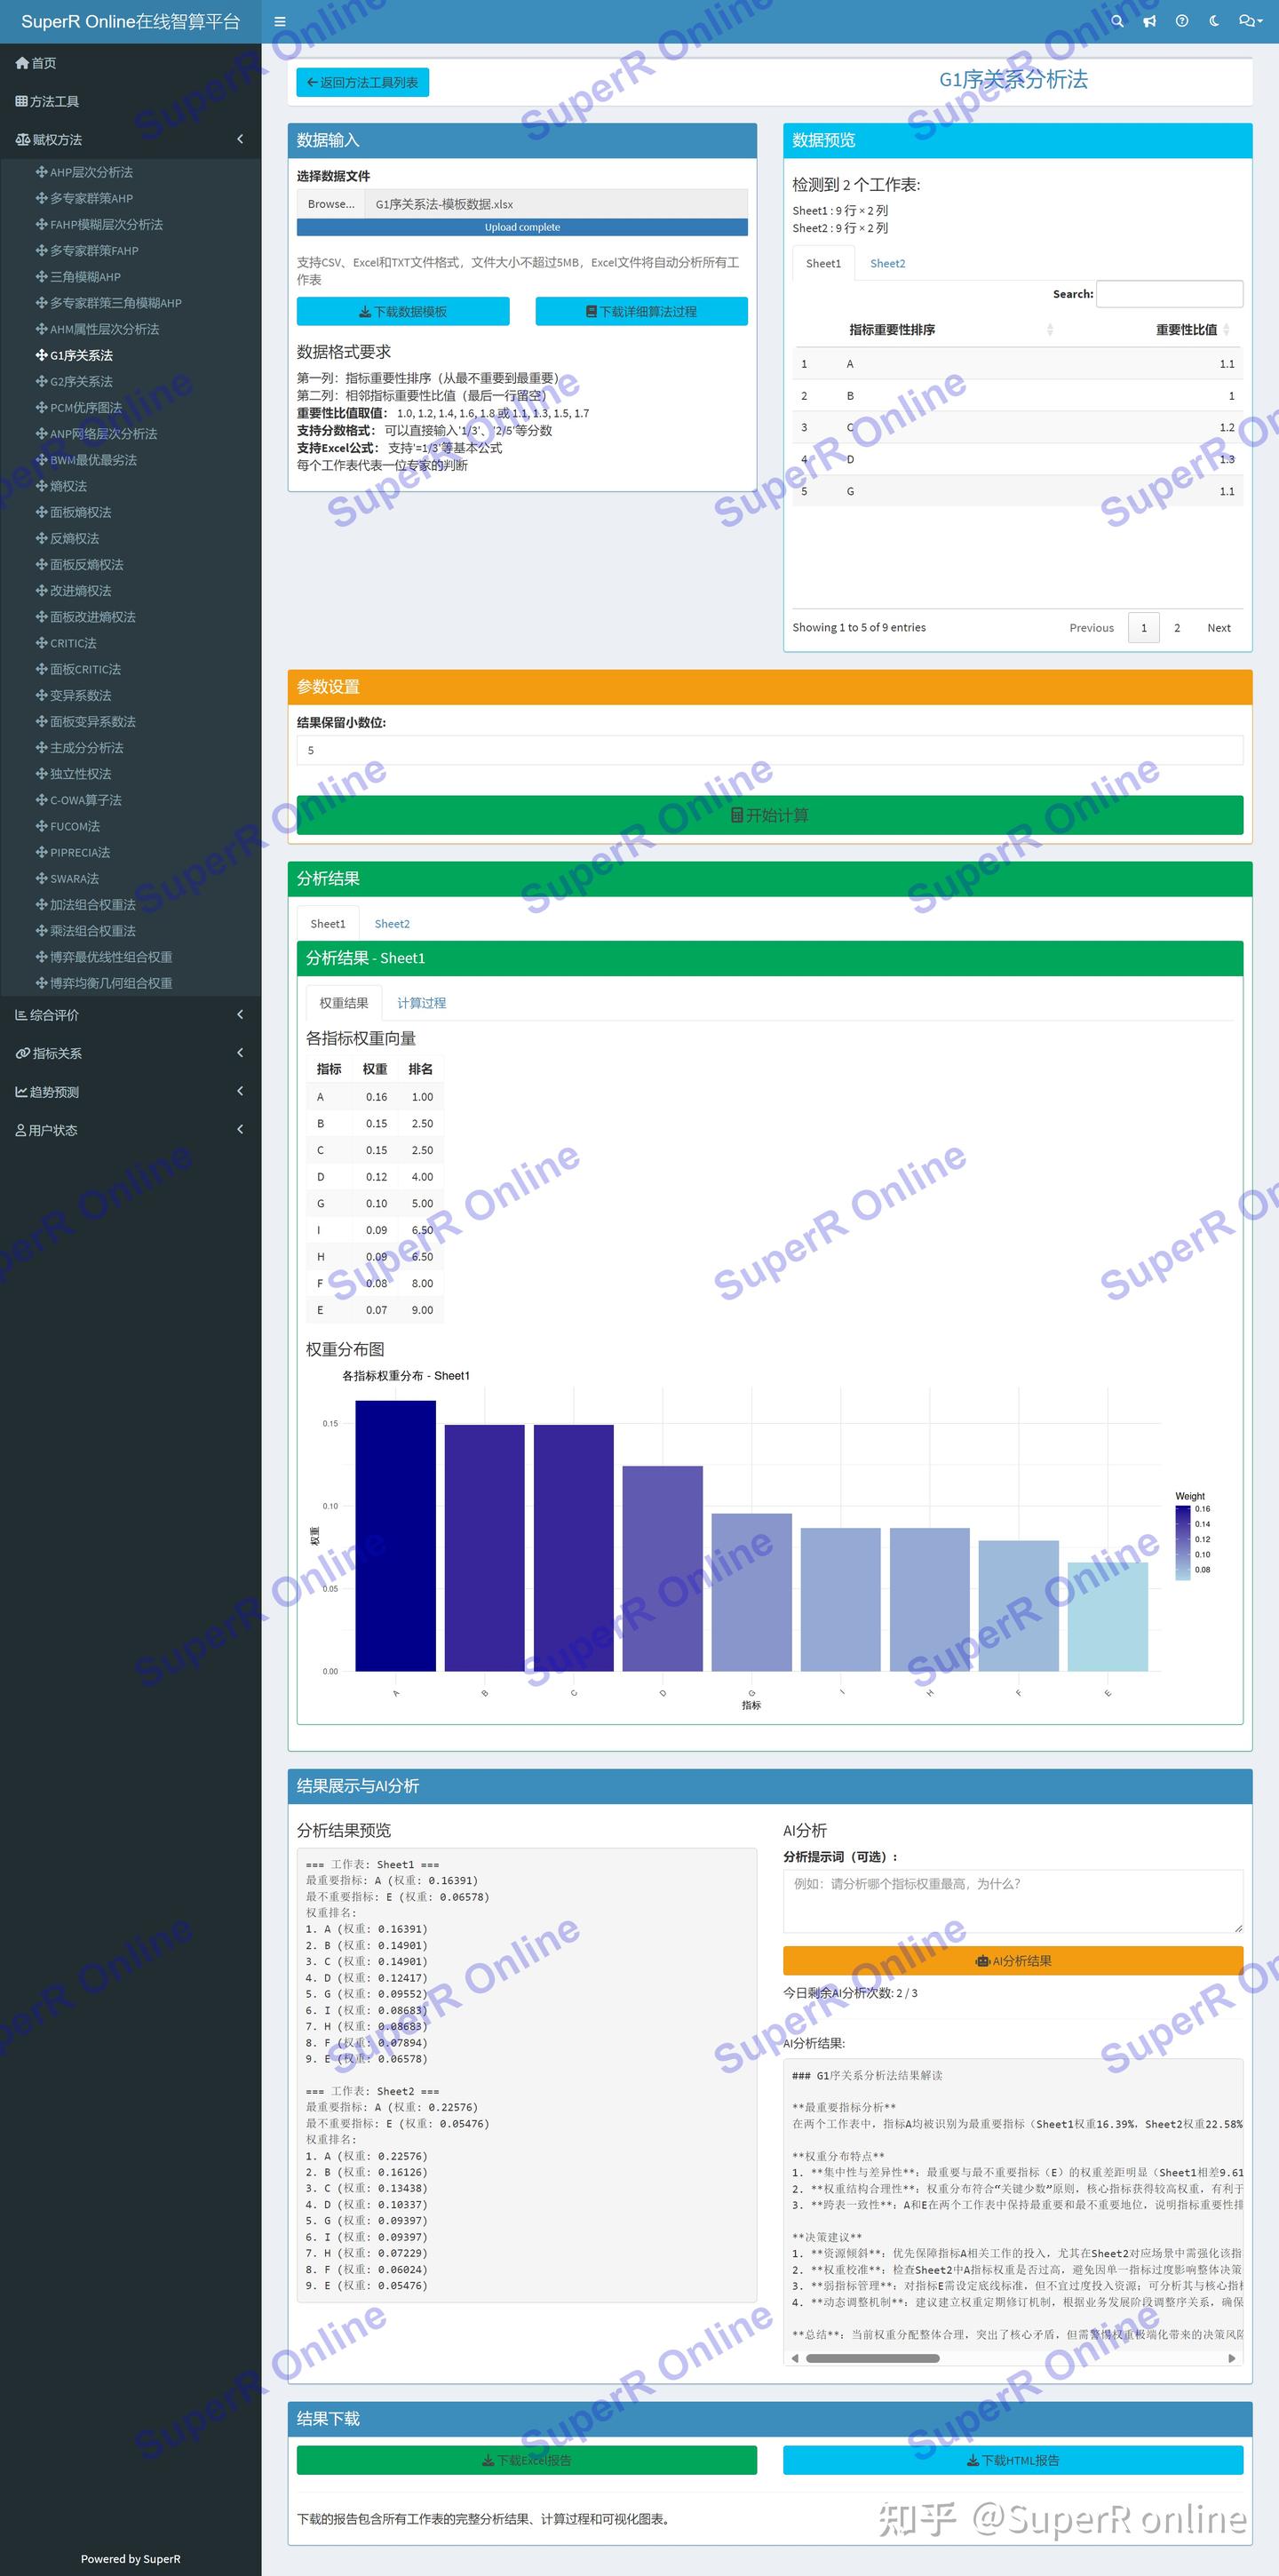Click the balance scale icon for 赋权方法
This screenshot has height=2576, width=1279.
coord(22,140)
